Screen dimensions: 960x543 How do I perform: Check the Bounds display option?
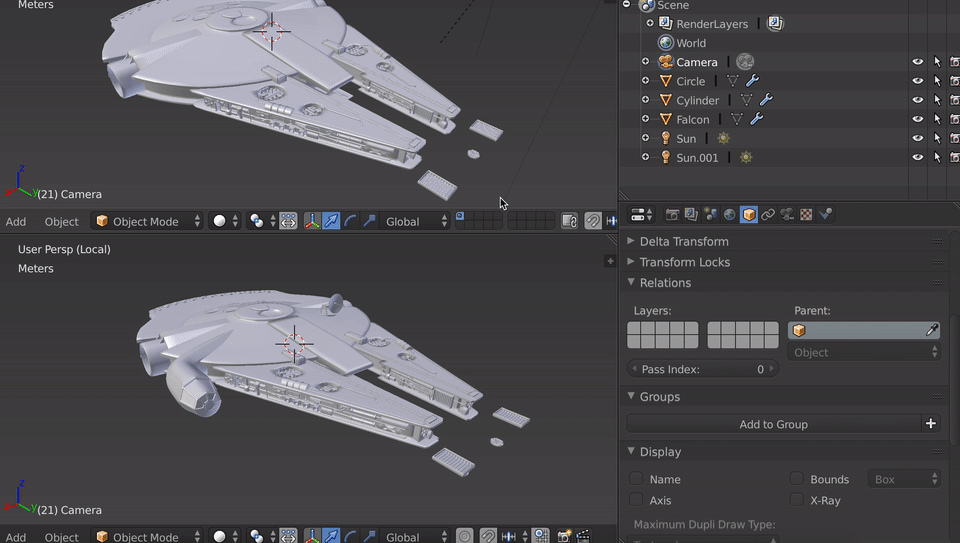click(x=797, y=480)
